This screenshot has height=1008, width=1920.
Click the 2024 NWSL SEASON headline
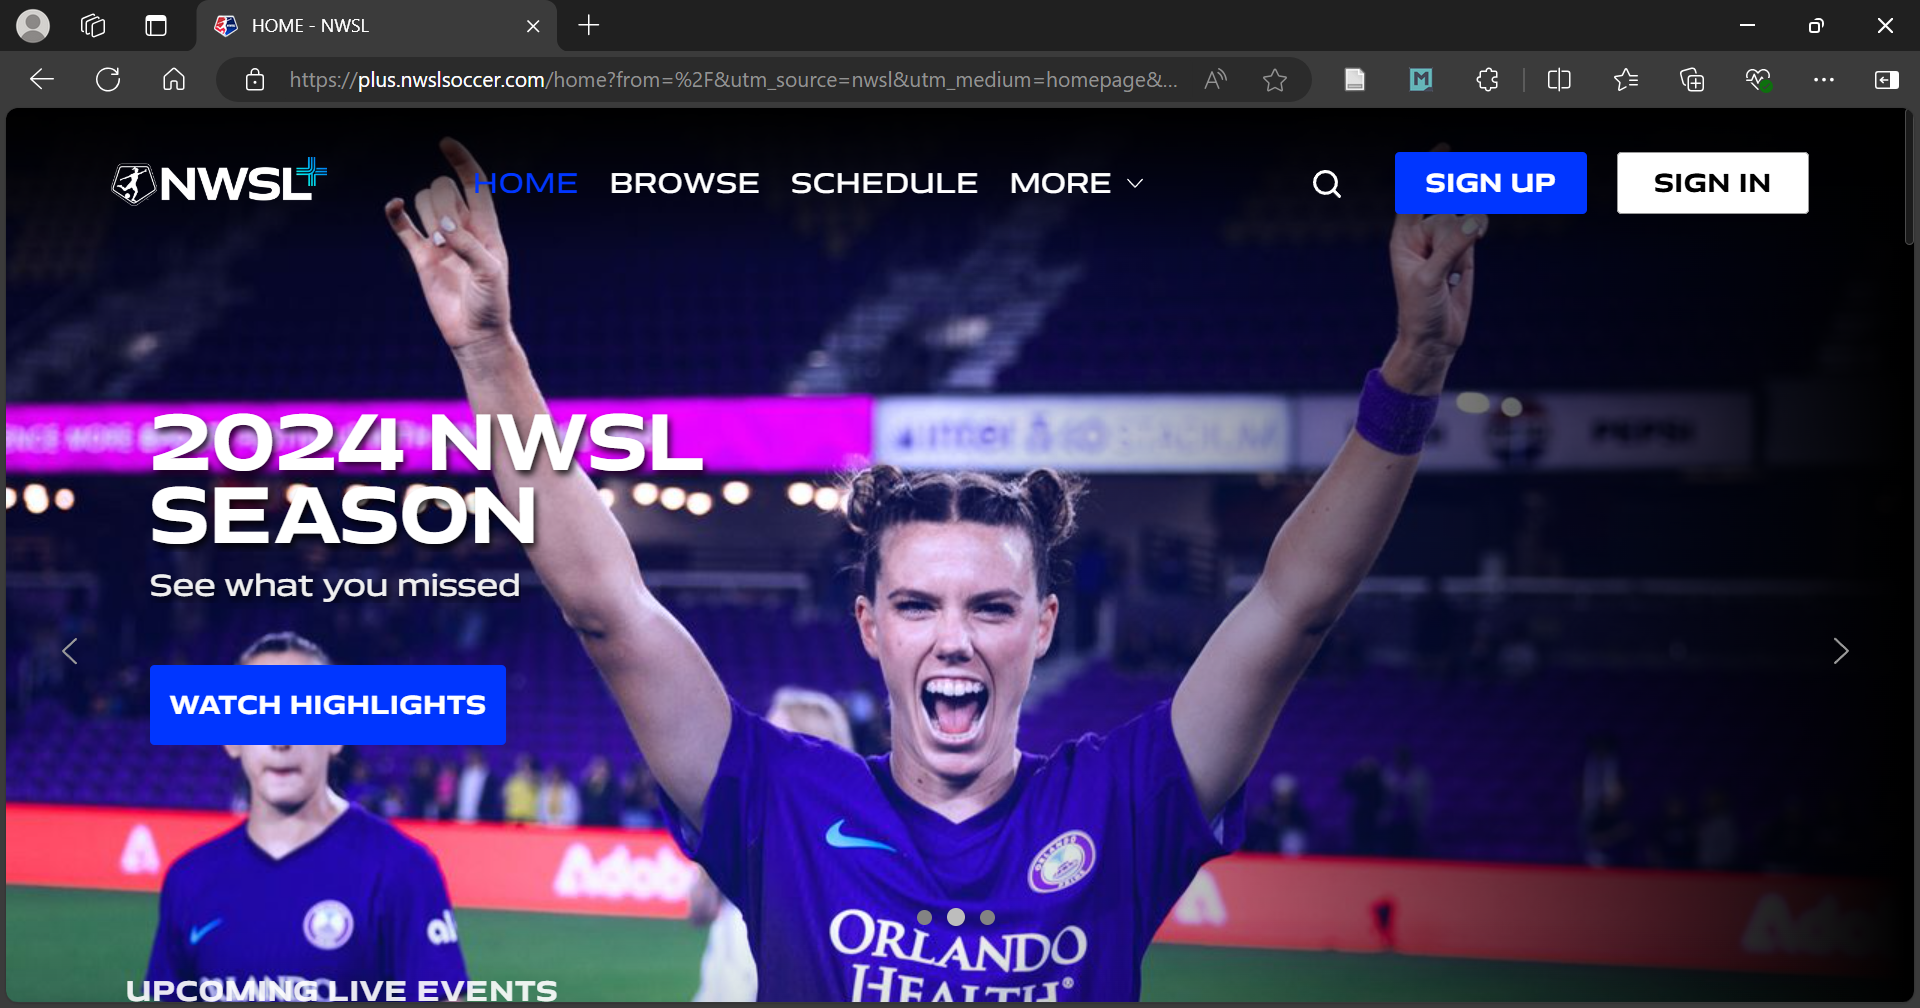tap(427, 480)
